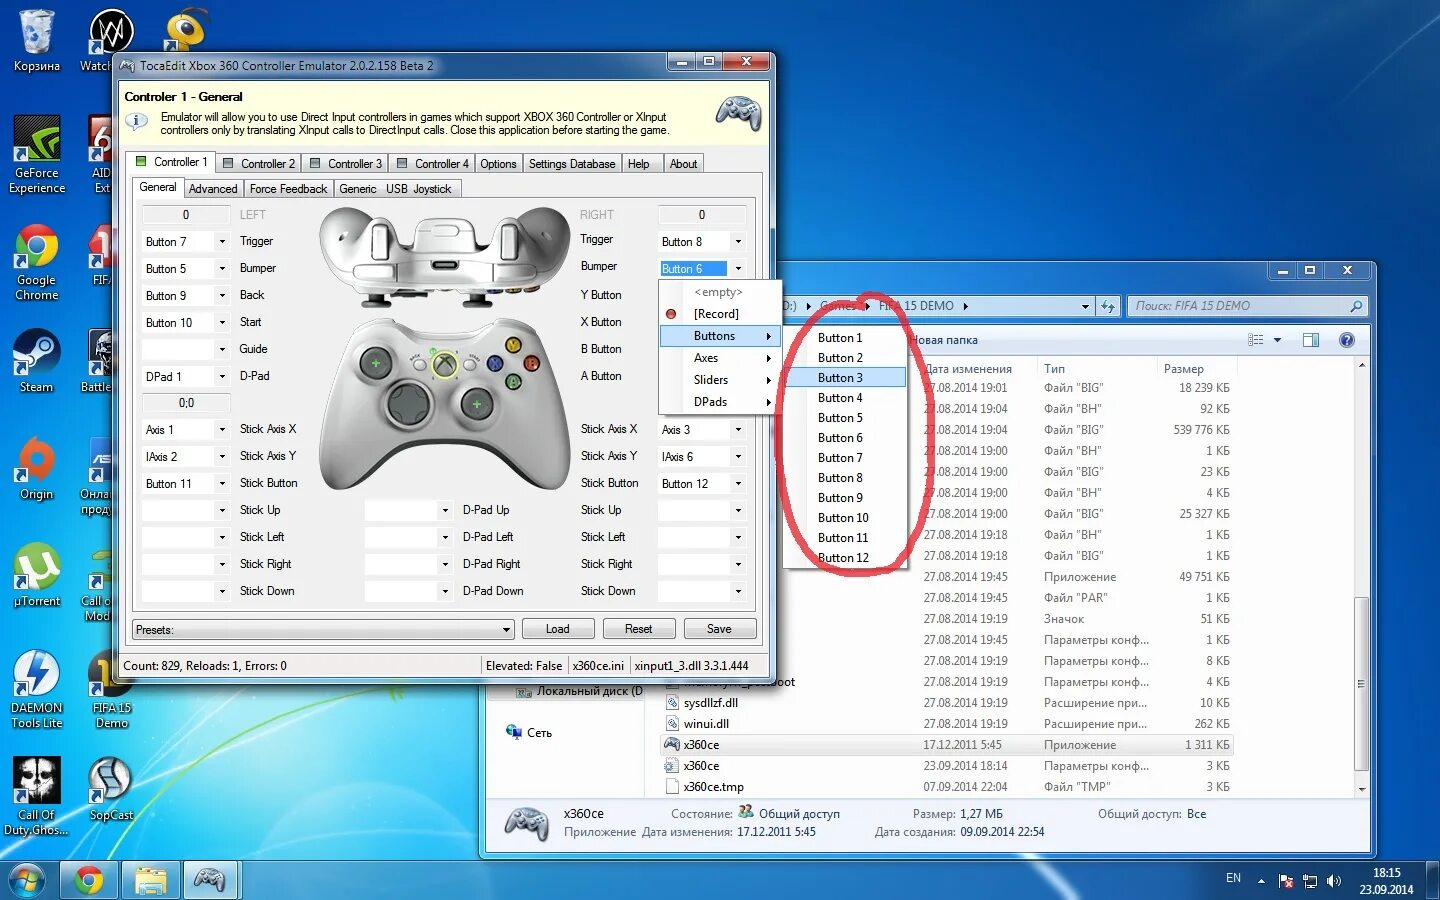The image size is (1440, 900).
Task: Launch µTorrent from the desktop
Action: tap(37, 575)
